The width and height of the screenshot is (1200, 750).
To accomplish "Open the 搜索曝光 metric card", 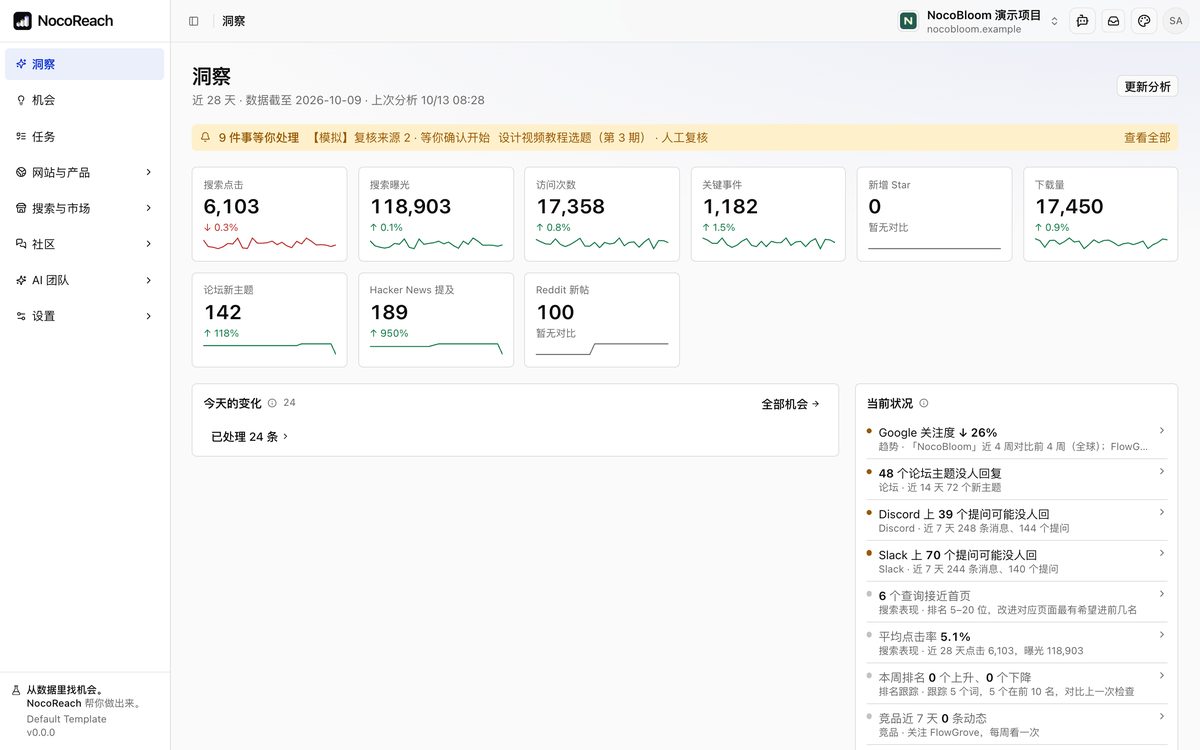I will [436, 214].
